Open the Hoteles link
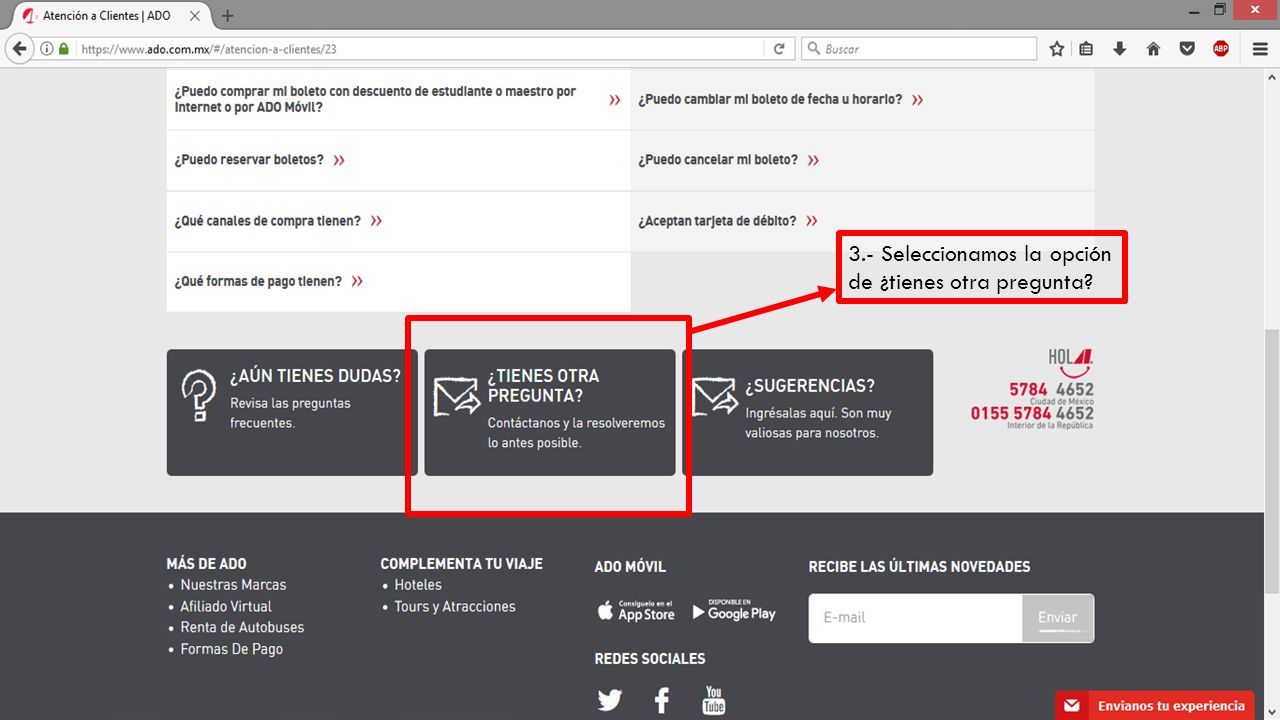Image resolution: width=1280 pixels, height=720 pixels. pos(418,585)
